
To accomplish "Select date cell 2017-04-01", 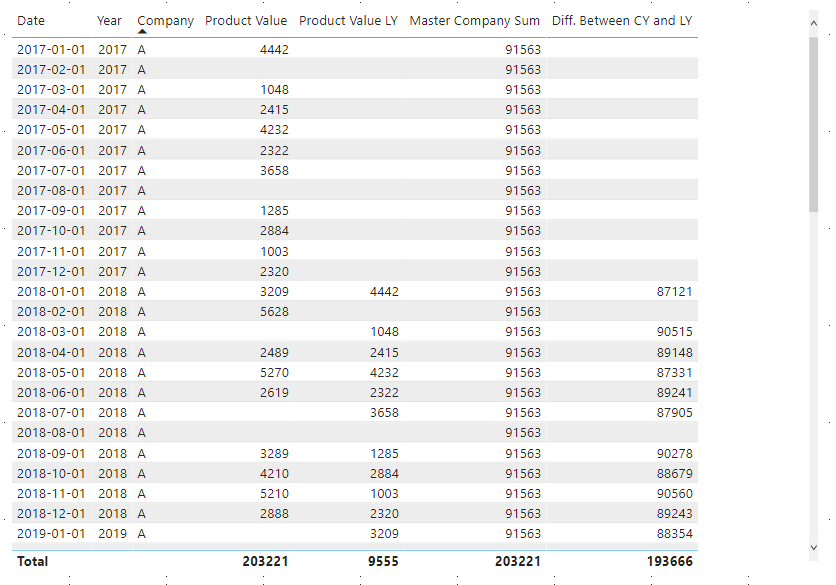I will click(x=51, y=110).
